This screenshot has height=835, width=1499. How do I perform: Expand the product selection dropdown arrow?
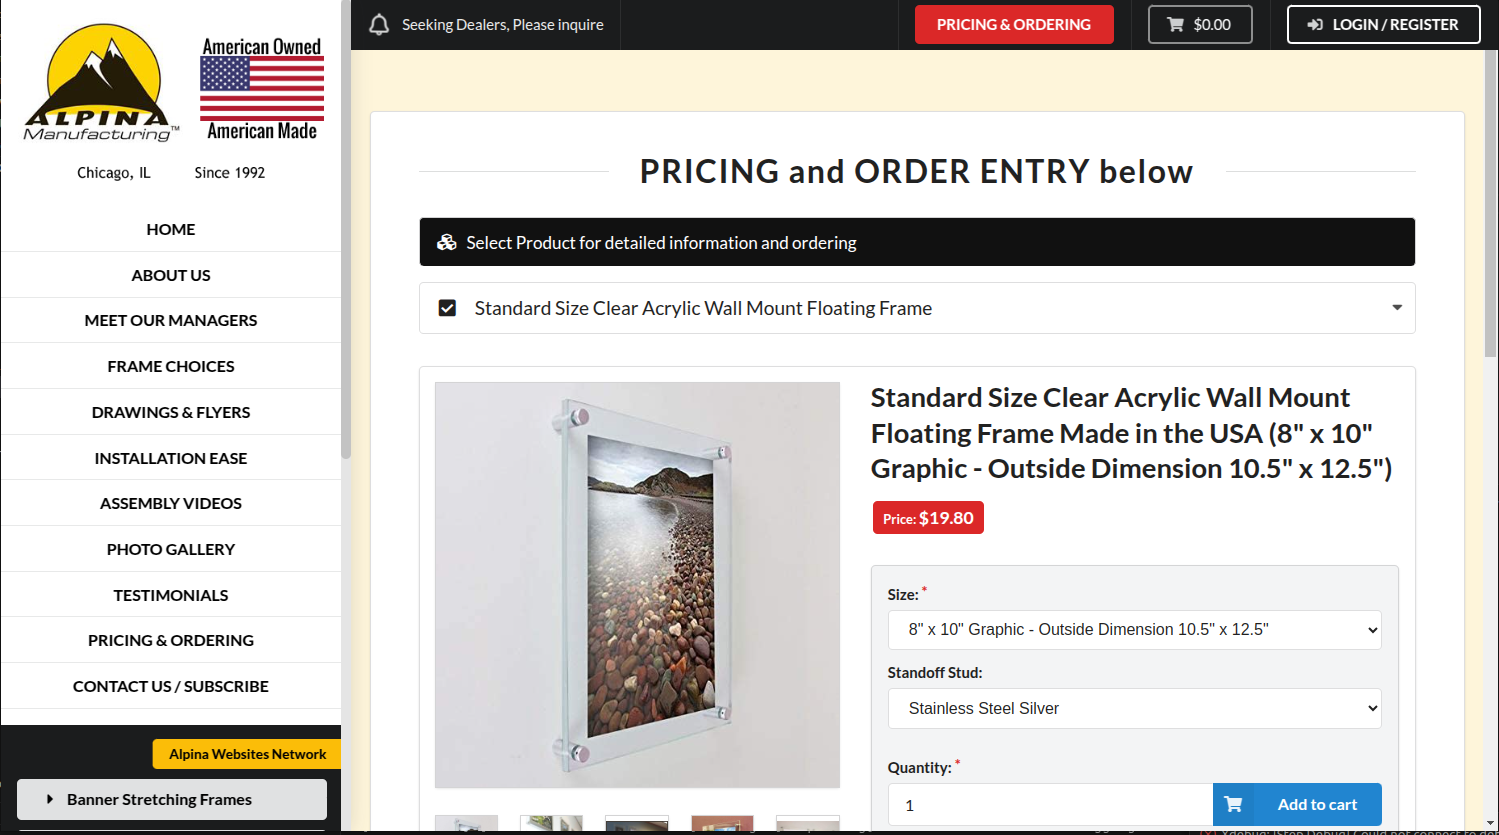tap(1397, 308)
